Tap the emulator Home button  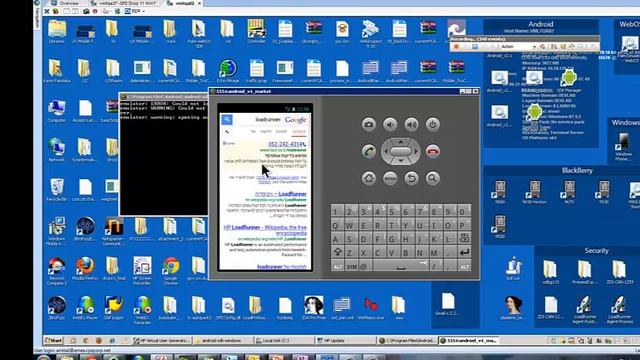click(369, 178)
